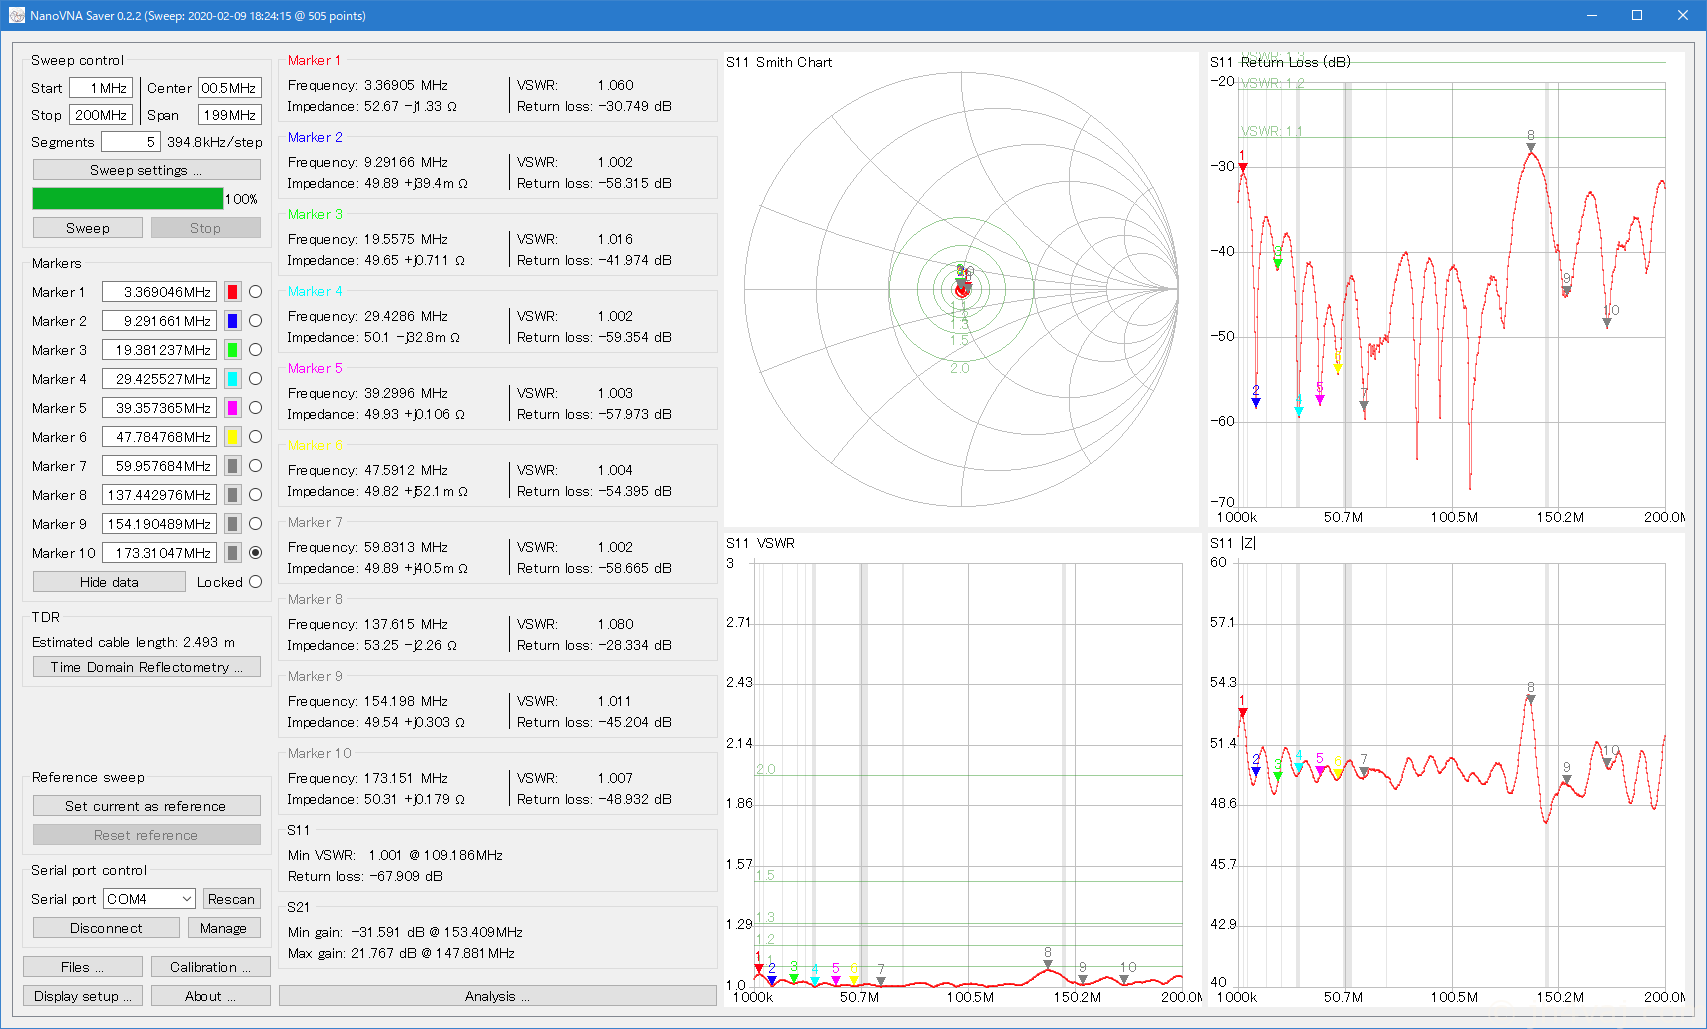The image size is (1707, 1029).
Task: Click S21 Max gain 21.767 dB text
Action: pyautogui.click(x=401, y=953)
